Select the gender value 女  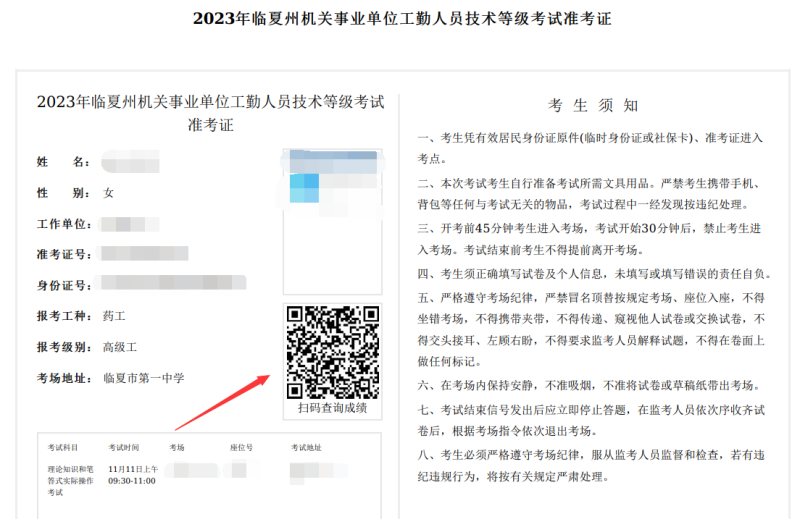(x=108, y=192)
